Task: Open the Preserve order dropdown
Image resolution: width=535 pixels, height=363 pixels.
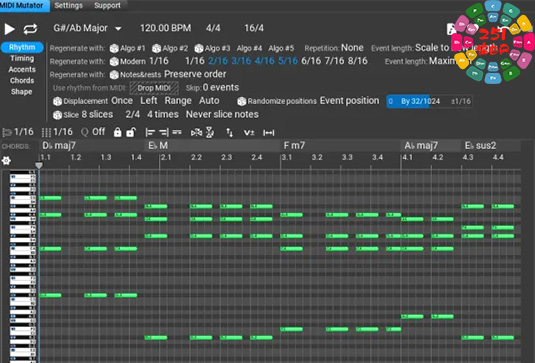Action: (195, 74)
